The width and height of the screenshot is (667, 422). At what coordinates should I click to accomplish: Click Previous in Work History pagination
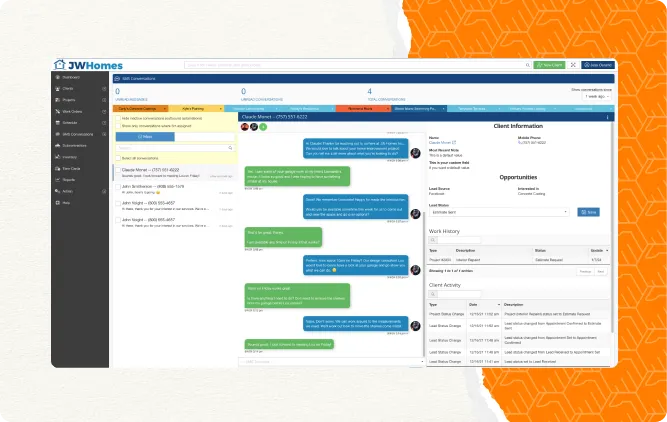[585, 271]
